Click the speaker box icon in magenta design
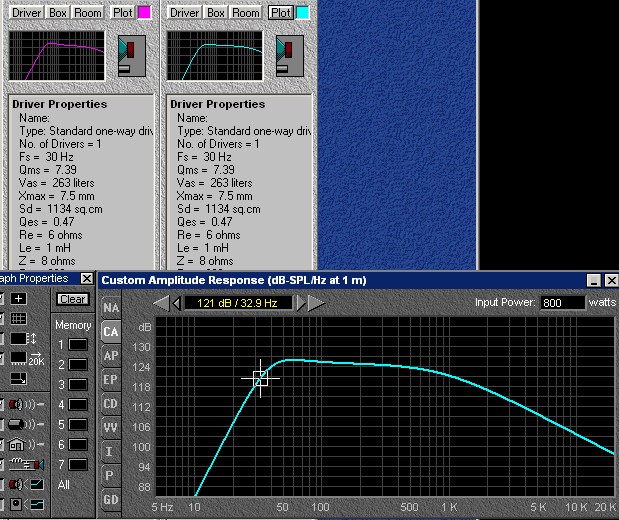The image size is (619, 520). click(x=132, y=56)
